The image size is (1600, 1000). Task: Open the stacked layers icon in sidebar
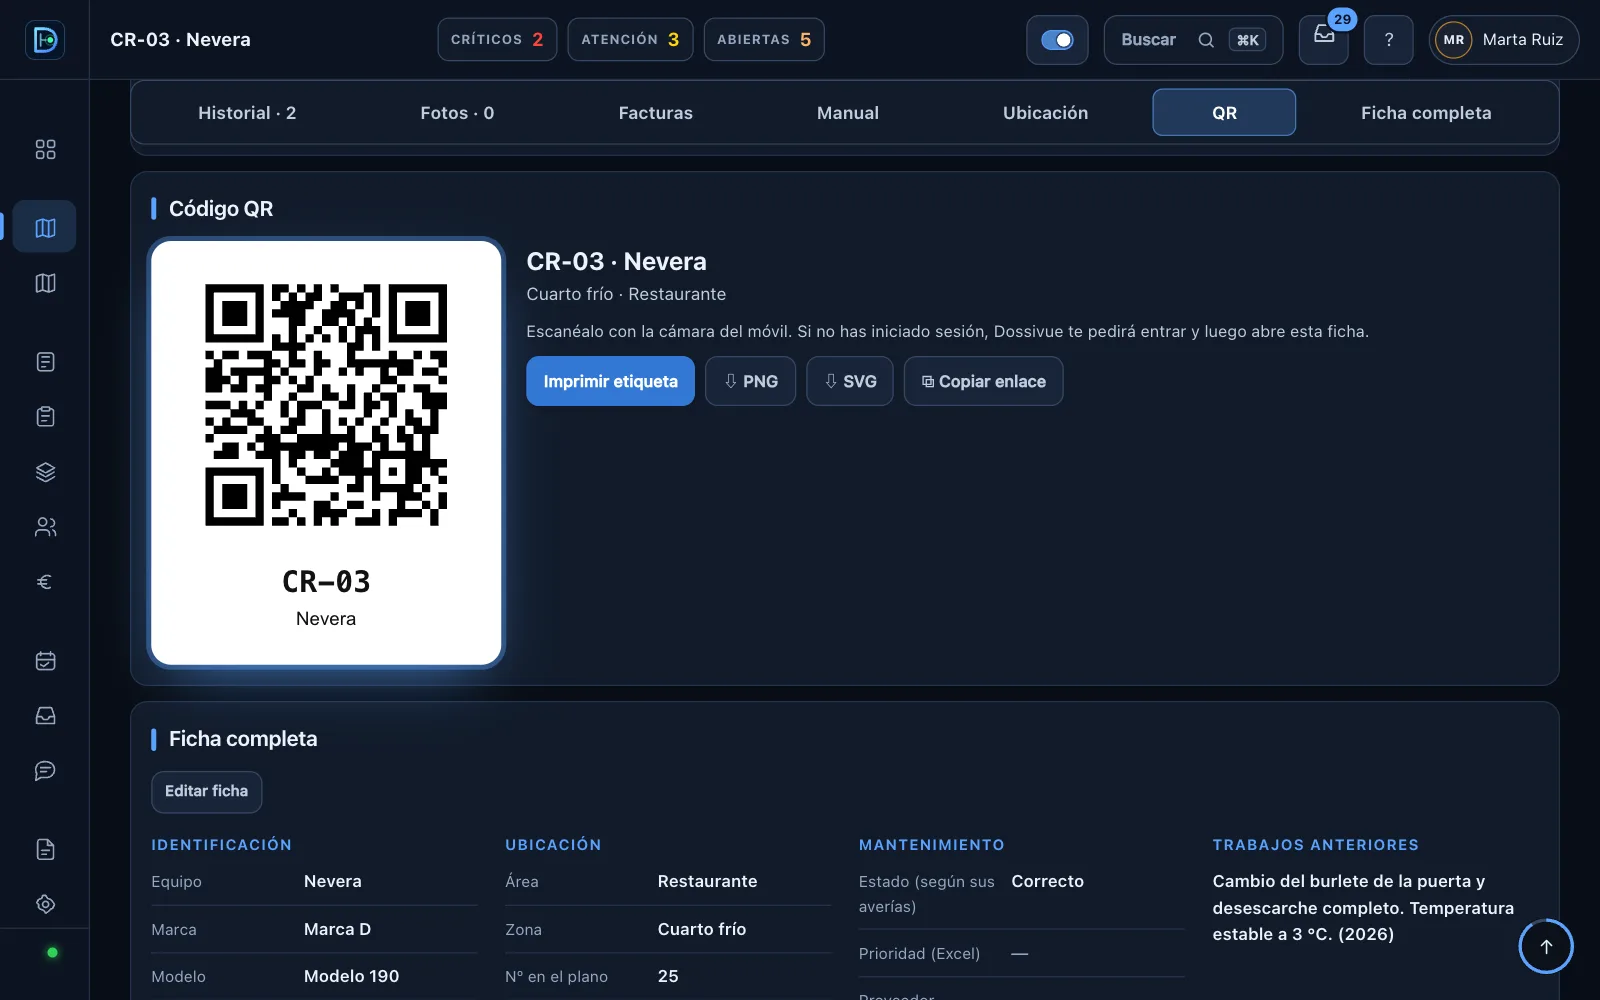click(x=45, y=472)
